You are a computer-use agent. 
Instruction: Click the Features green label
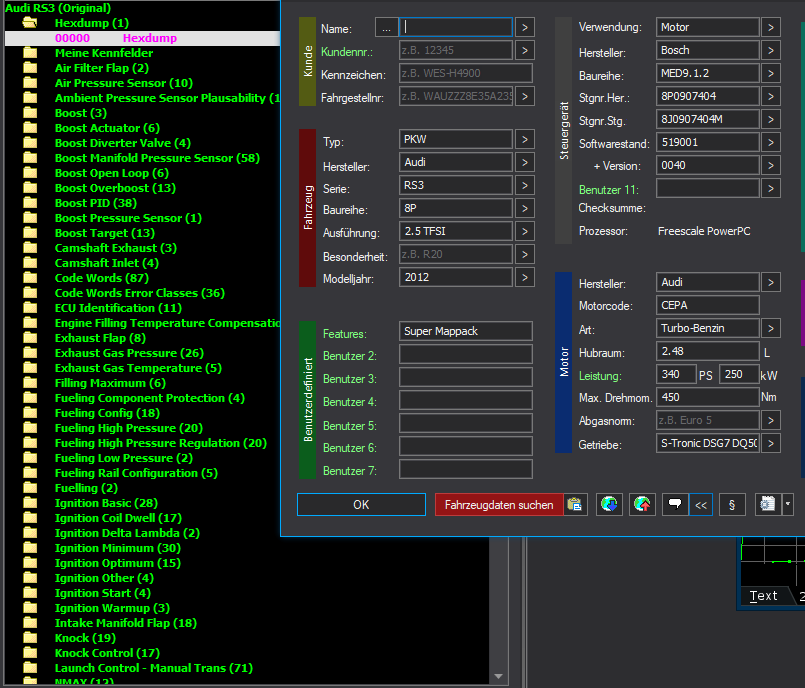[x=344, y=334]
